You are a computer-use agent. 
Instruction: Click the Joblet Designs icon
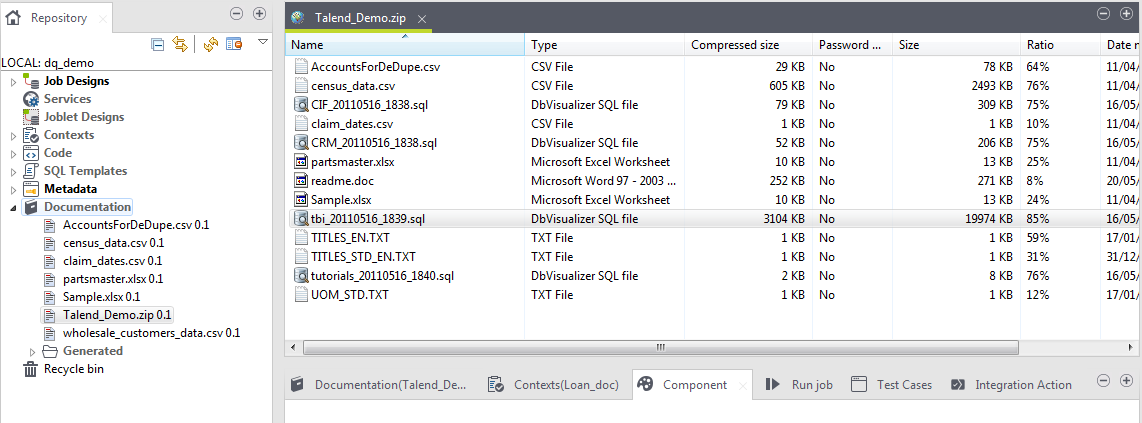click(x=31, y=117)
